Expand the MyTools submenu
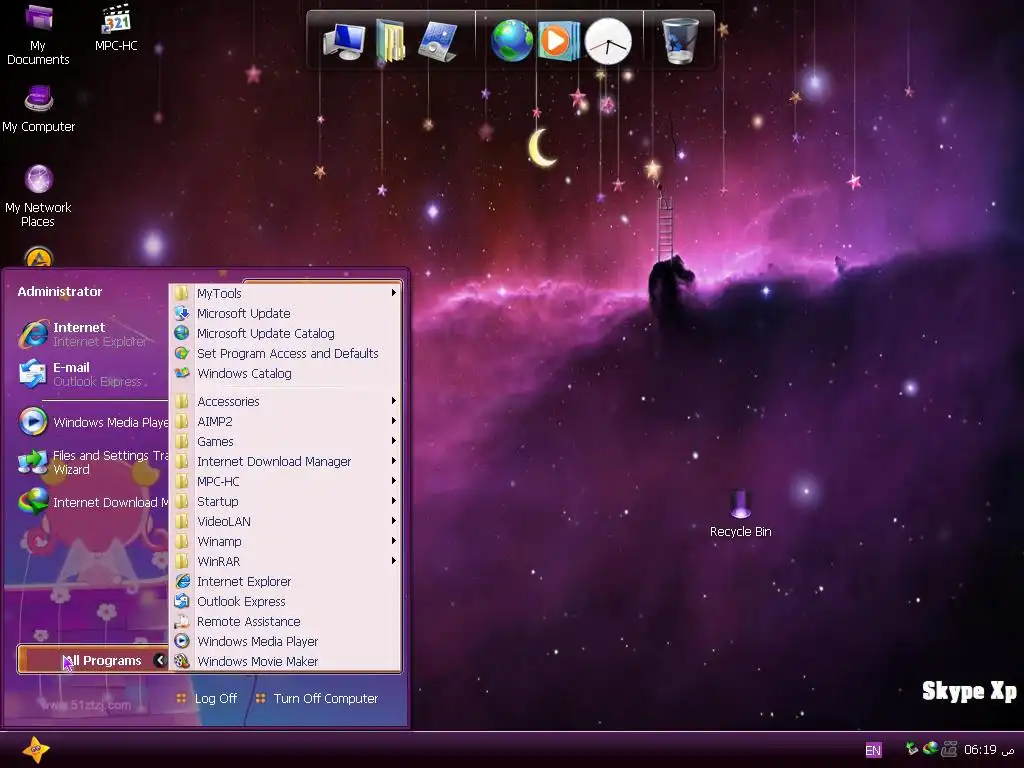This screenshot has width=1024, height=768. pos(285,293)
